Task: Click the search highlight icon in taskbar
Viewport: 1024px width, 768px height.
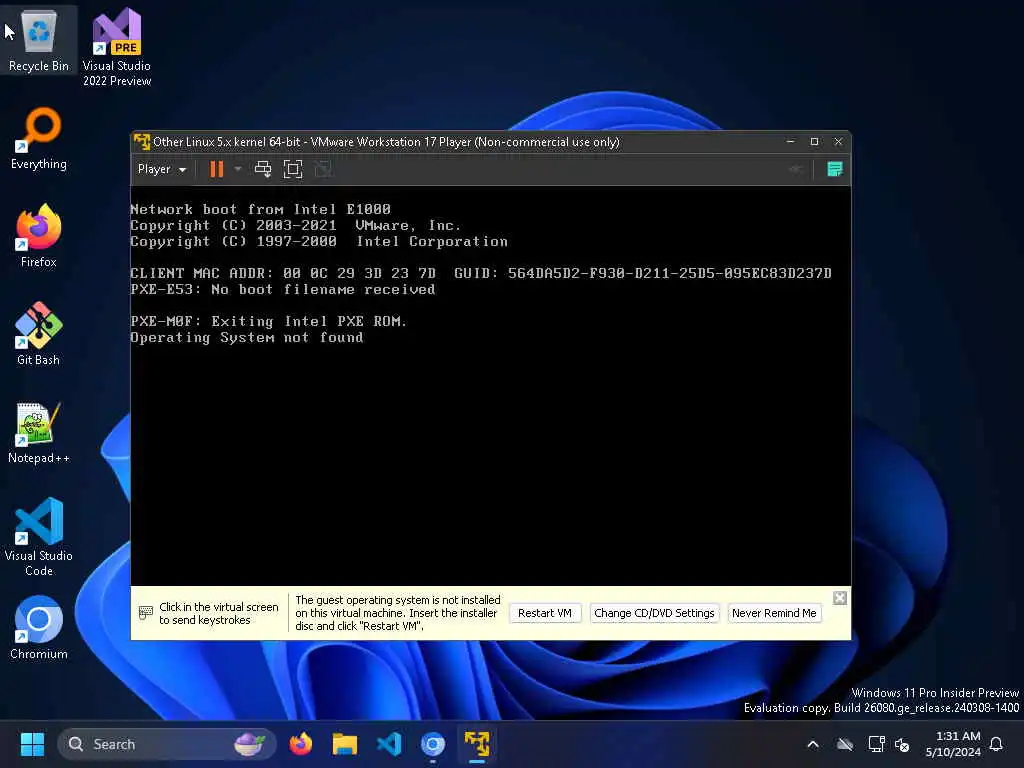Action: (249, 744)
